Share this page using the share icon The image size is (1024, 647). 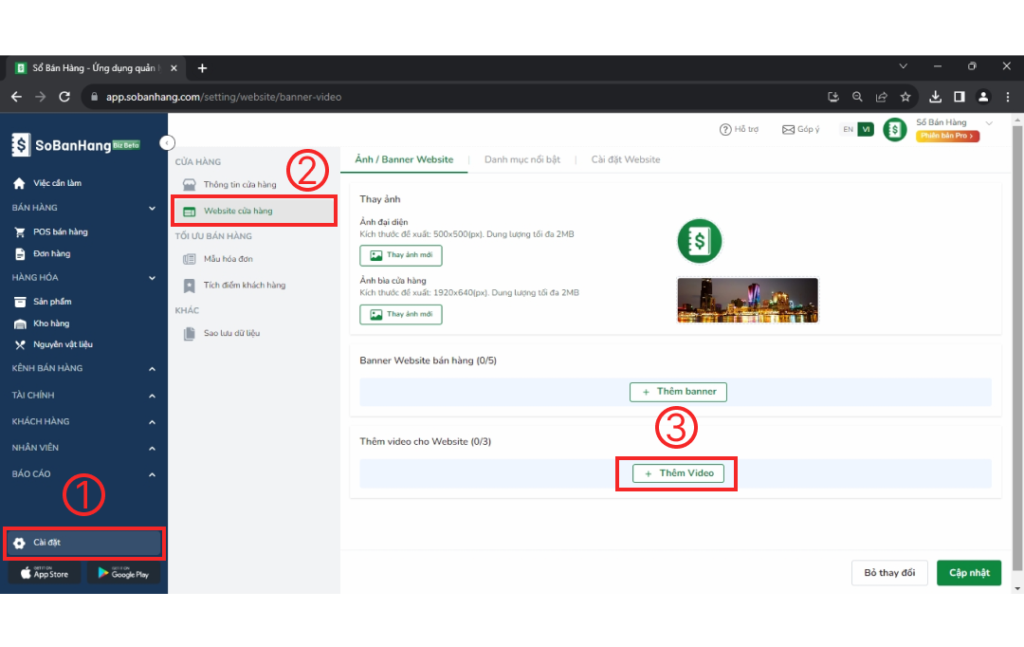[x=882, y=97]
